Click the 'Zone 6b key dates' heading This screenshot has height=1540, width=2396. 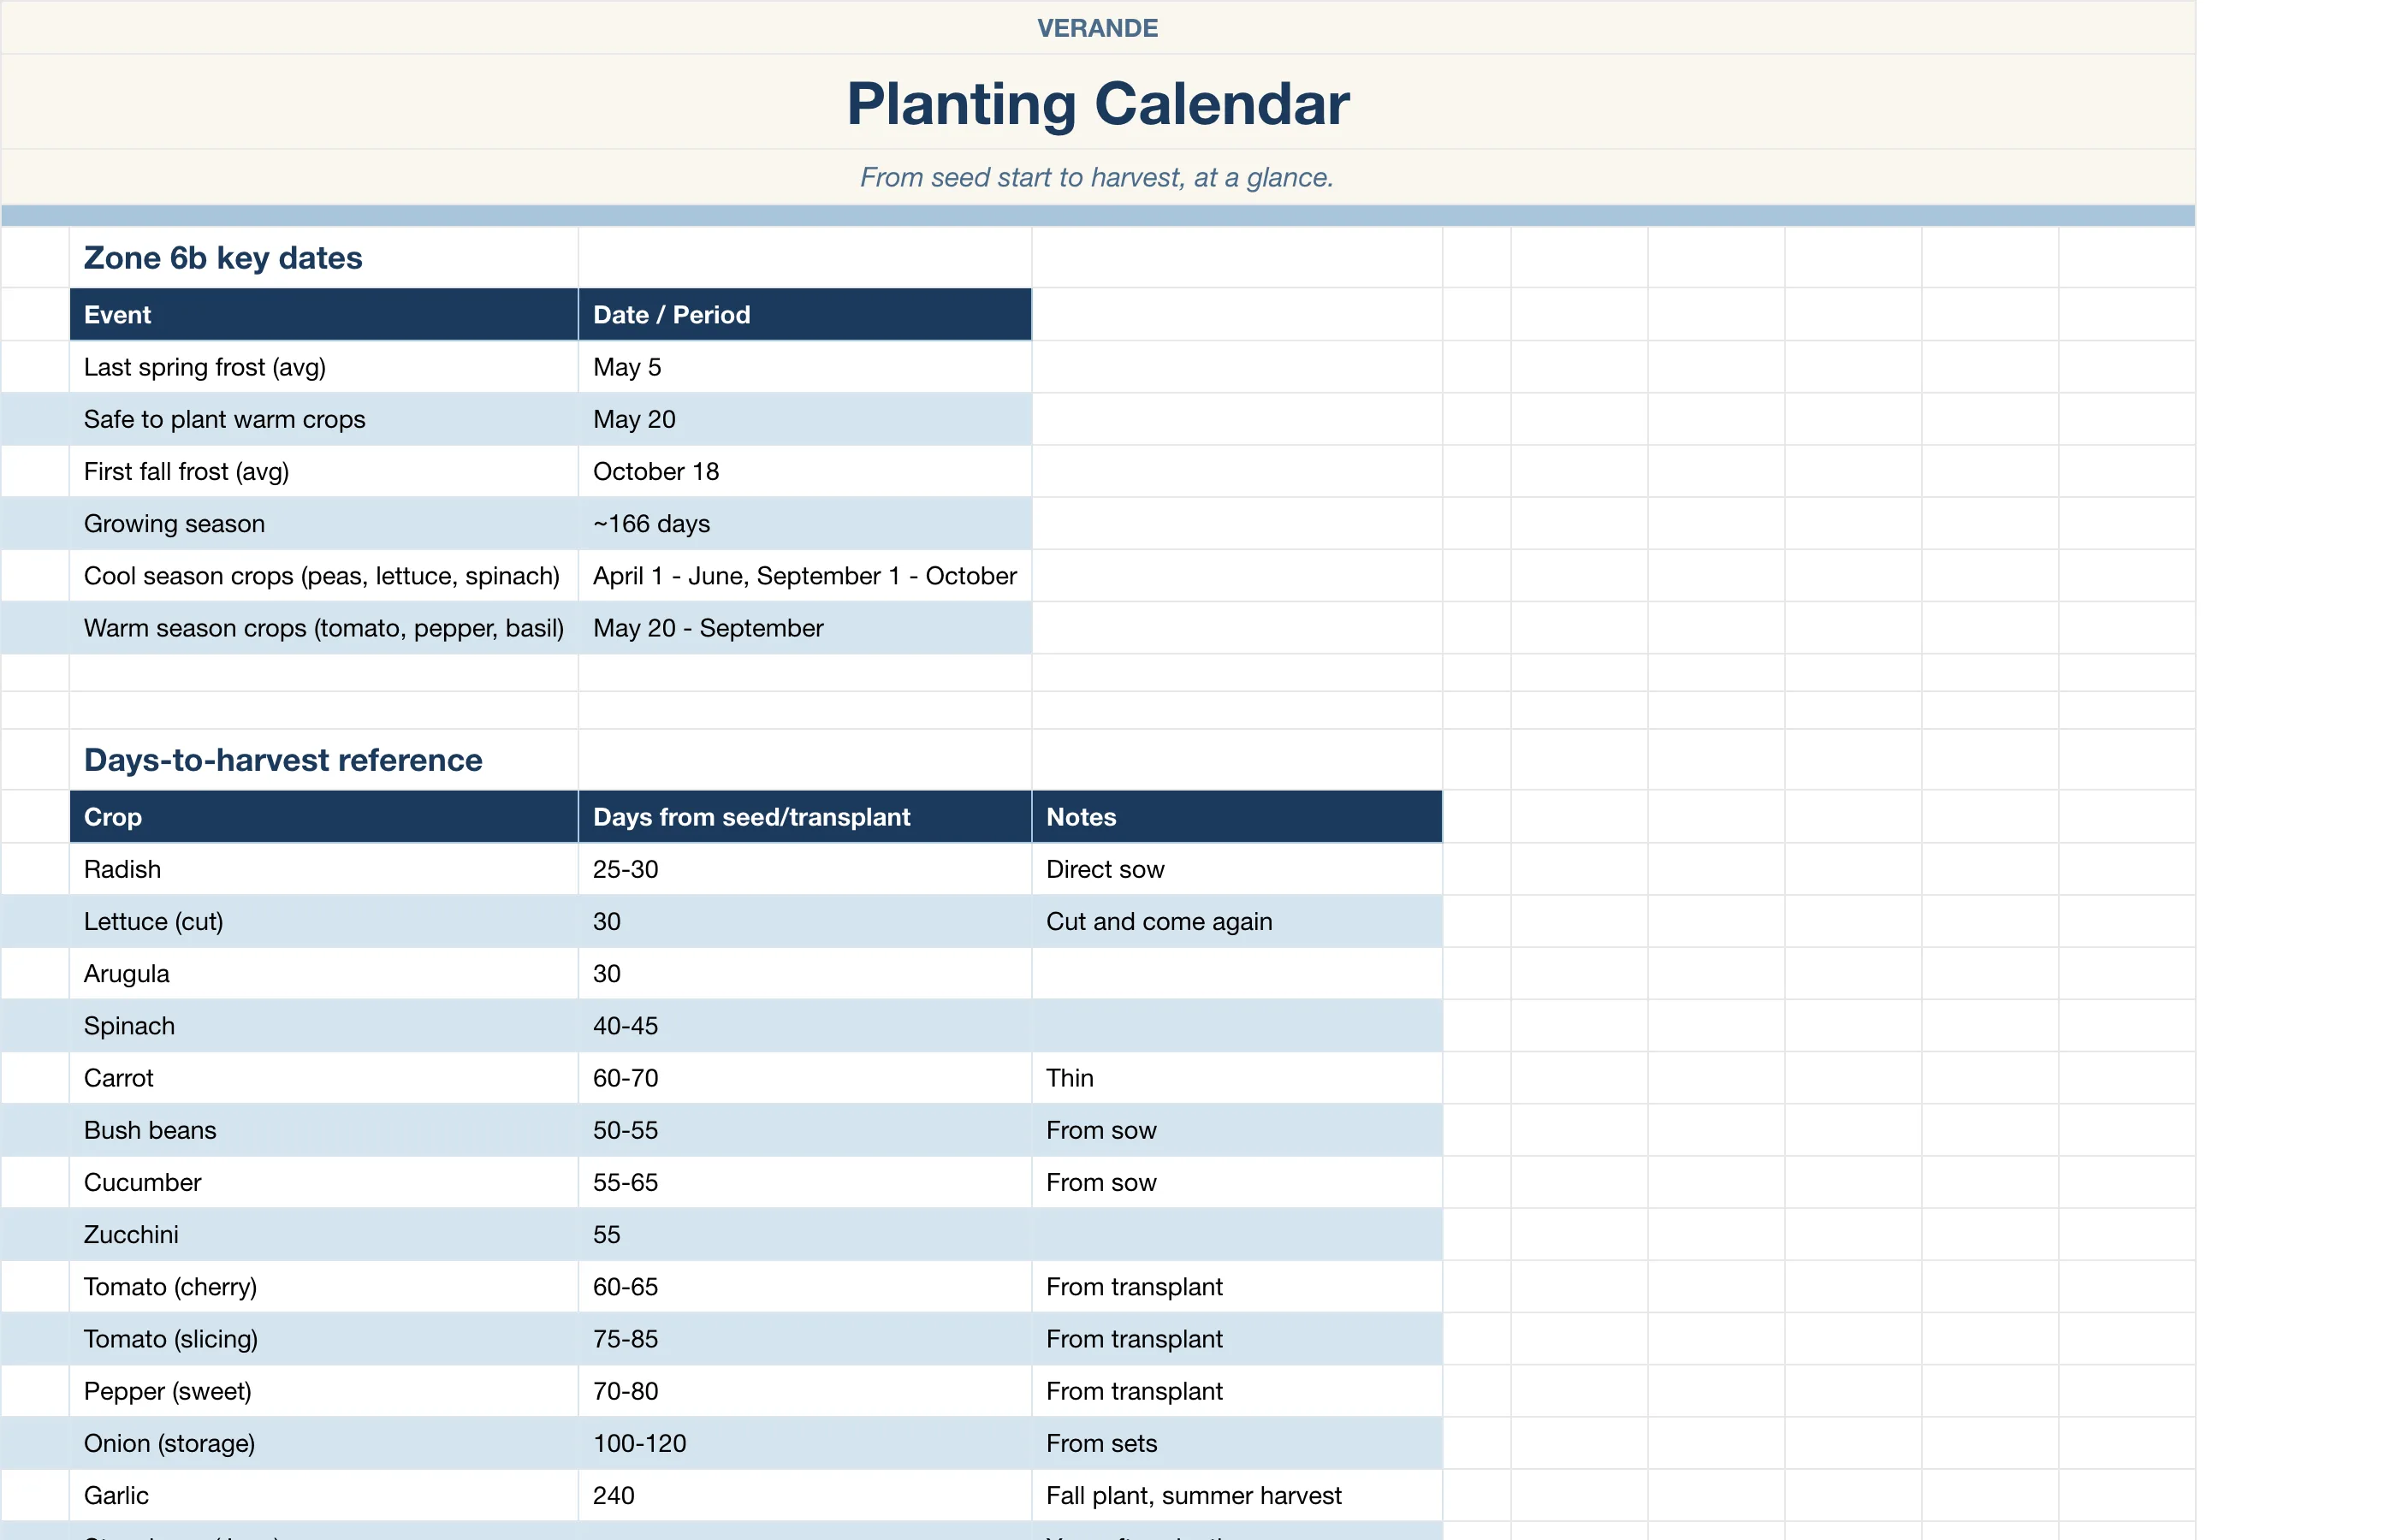[x=323, y=258]
